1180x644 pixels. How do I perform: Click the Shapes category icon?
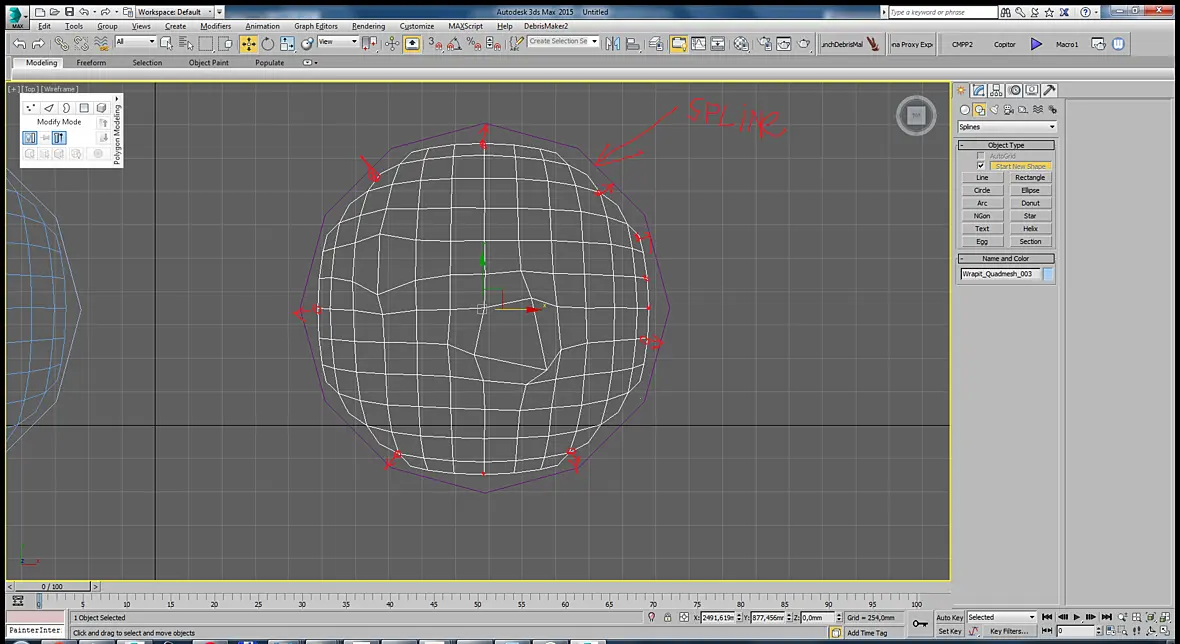coord(980,110)
